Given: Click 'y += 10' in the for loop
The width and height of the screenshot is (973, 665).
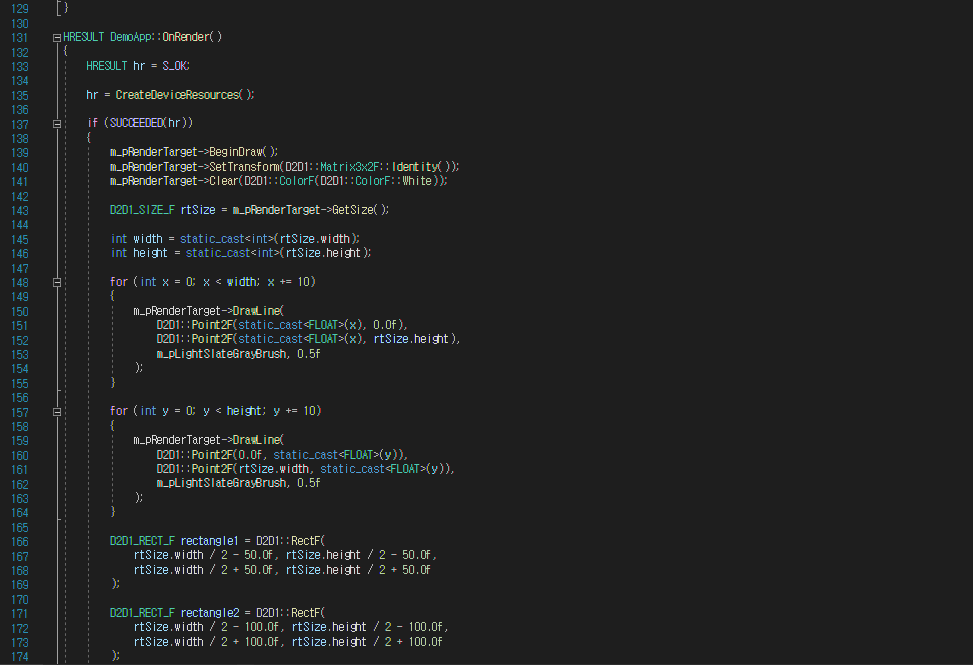Looking at the screenshot, I should [x=294, y=411].
